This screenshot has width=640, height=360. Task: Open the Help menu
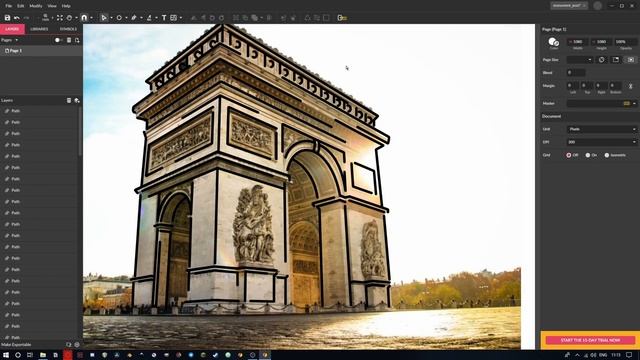point(66,6)
